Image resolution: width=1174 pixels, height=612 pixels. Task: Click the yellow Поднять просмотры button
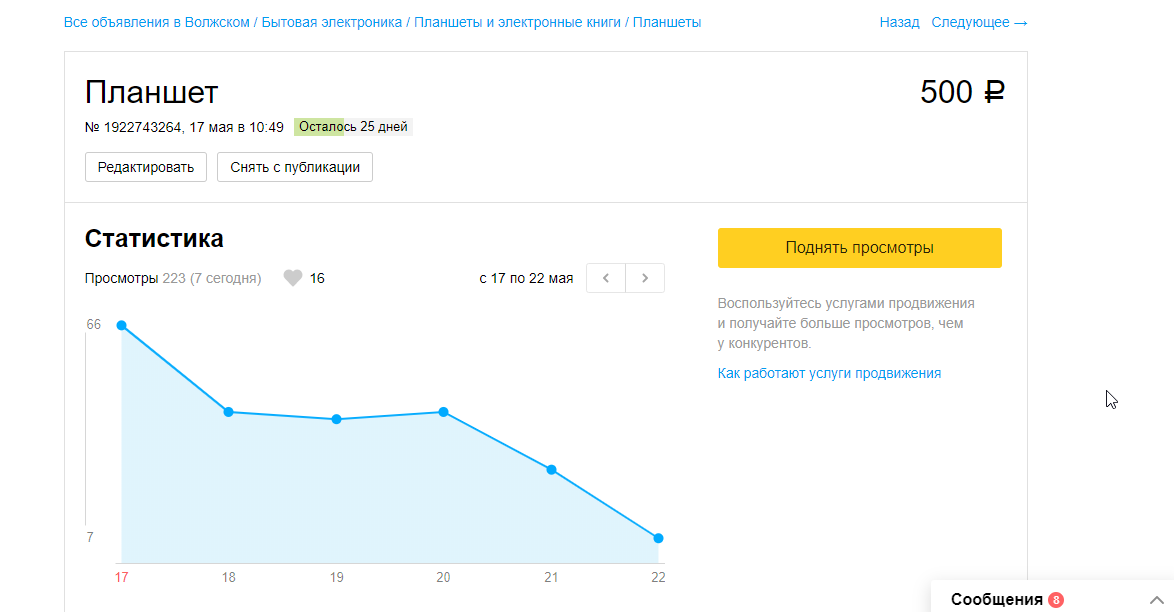(860, 248)
